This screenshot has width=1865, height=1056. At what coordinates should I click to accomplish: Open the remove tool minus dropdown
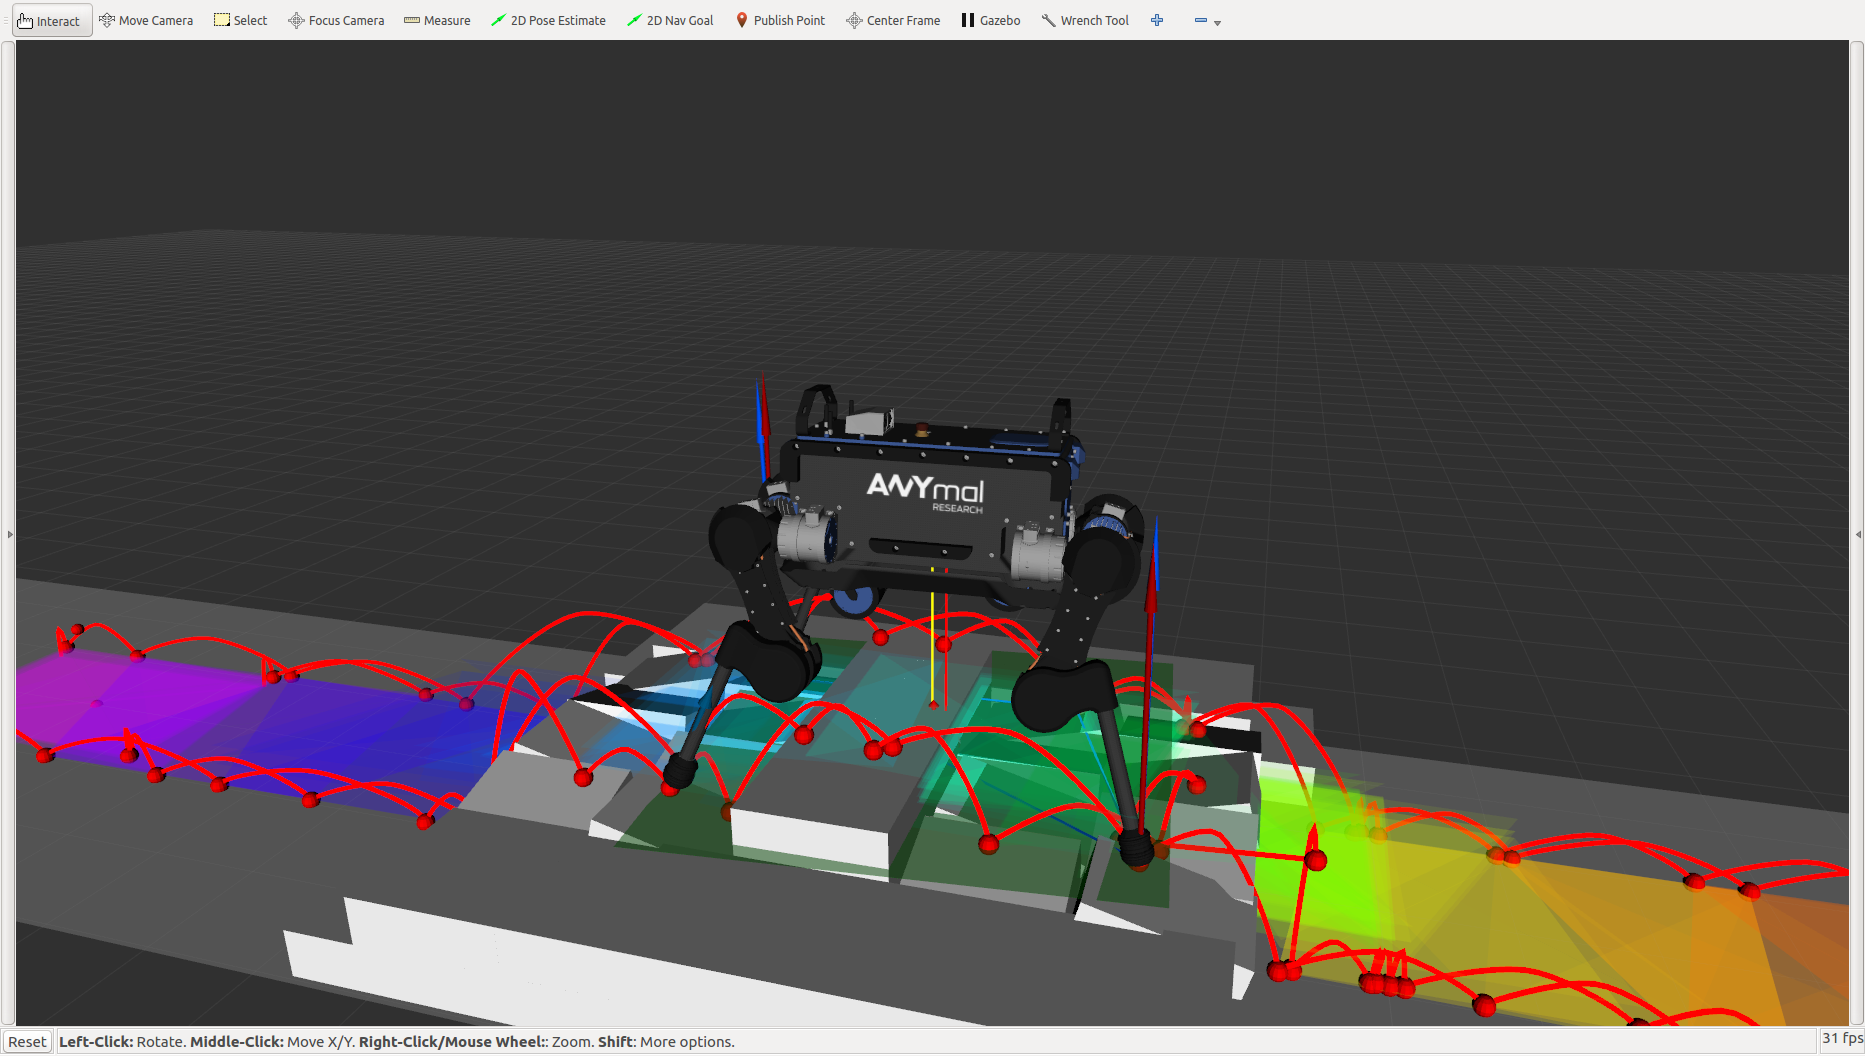1201,20
